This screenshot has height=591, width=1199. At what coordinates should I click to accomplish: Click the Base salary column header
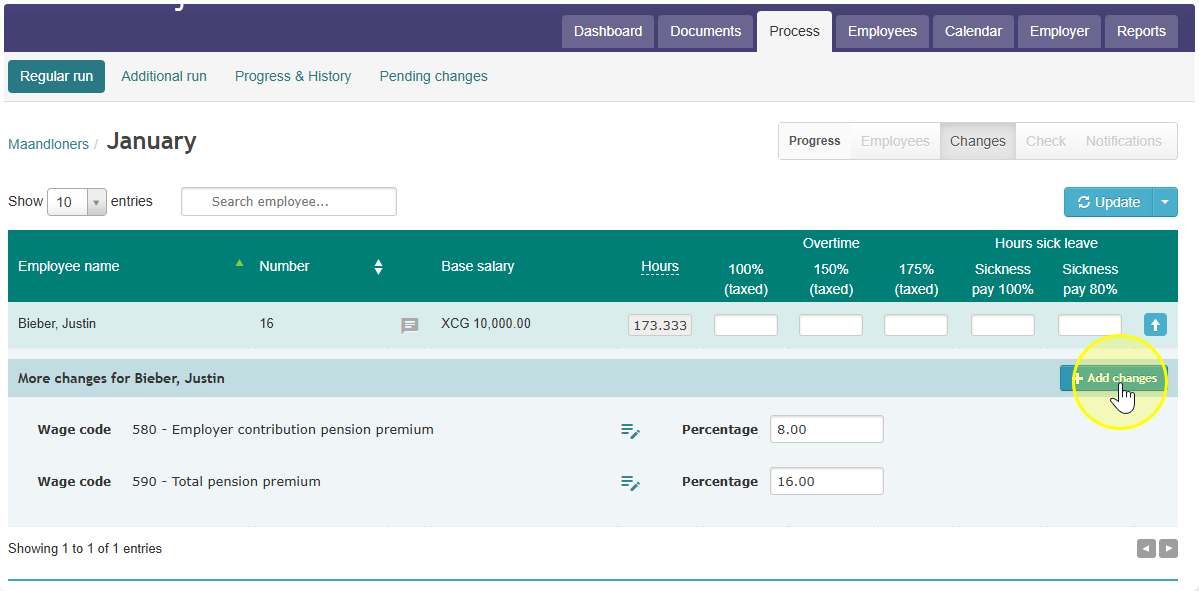coord(477,267)
